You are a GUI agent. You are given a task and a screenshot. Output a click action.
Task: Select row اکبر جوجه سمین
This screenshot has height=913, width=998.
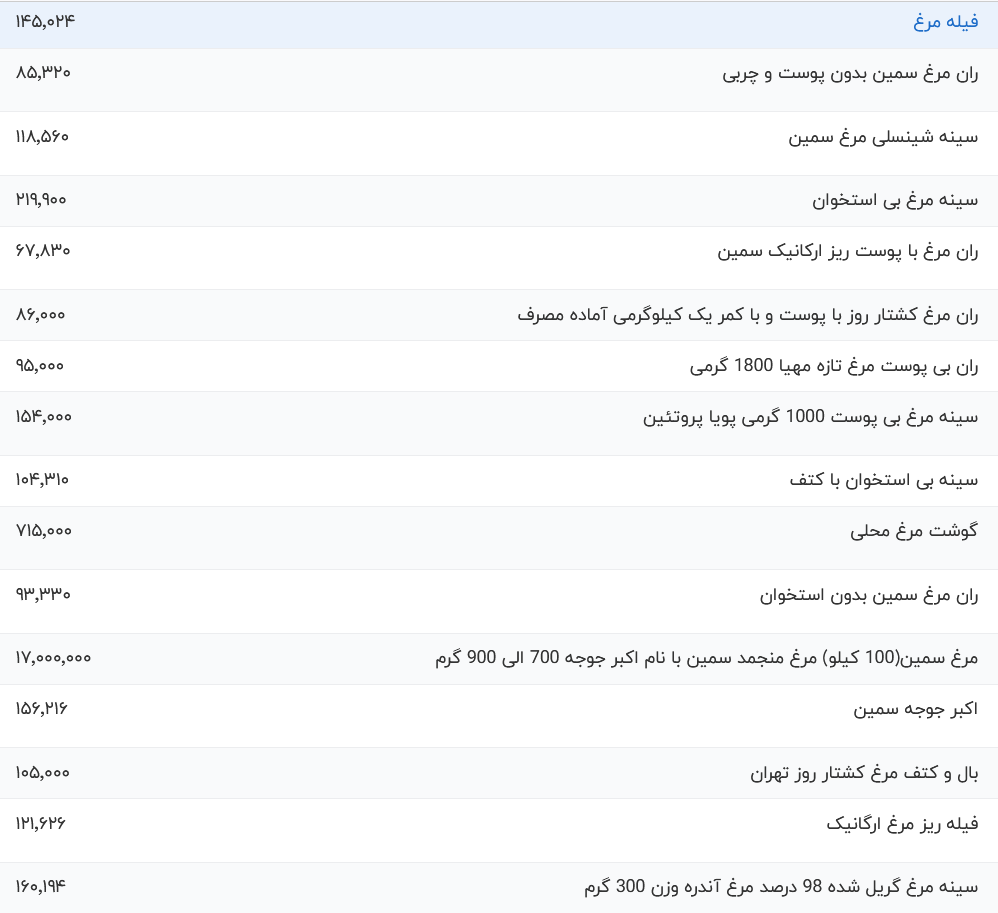[499, 716]
